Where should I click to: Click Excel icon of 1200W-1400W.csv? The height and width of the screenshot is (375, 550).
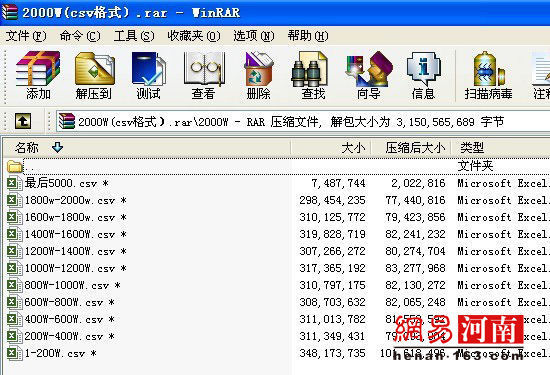tap(14, 251)
